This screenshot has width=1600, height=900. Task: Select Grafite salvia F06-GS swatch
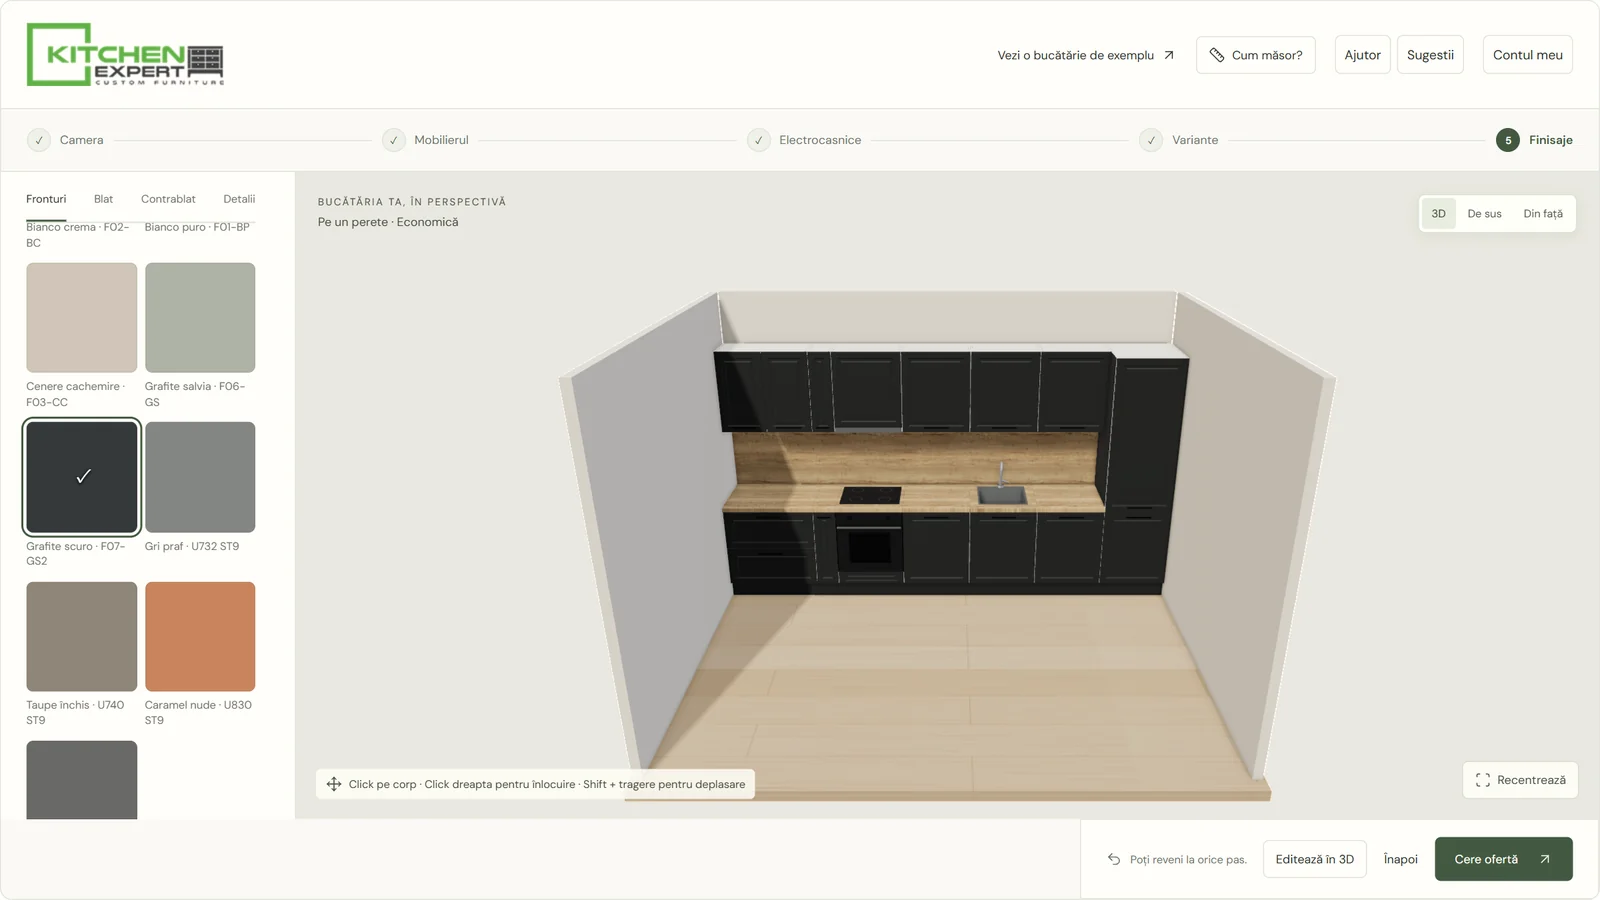(x=200, y=317)
